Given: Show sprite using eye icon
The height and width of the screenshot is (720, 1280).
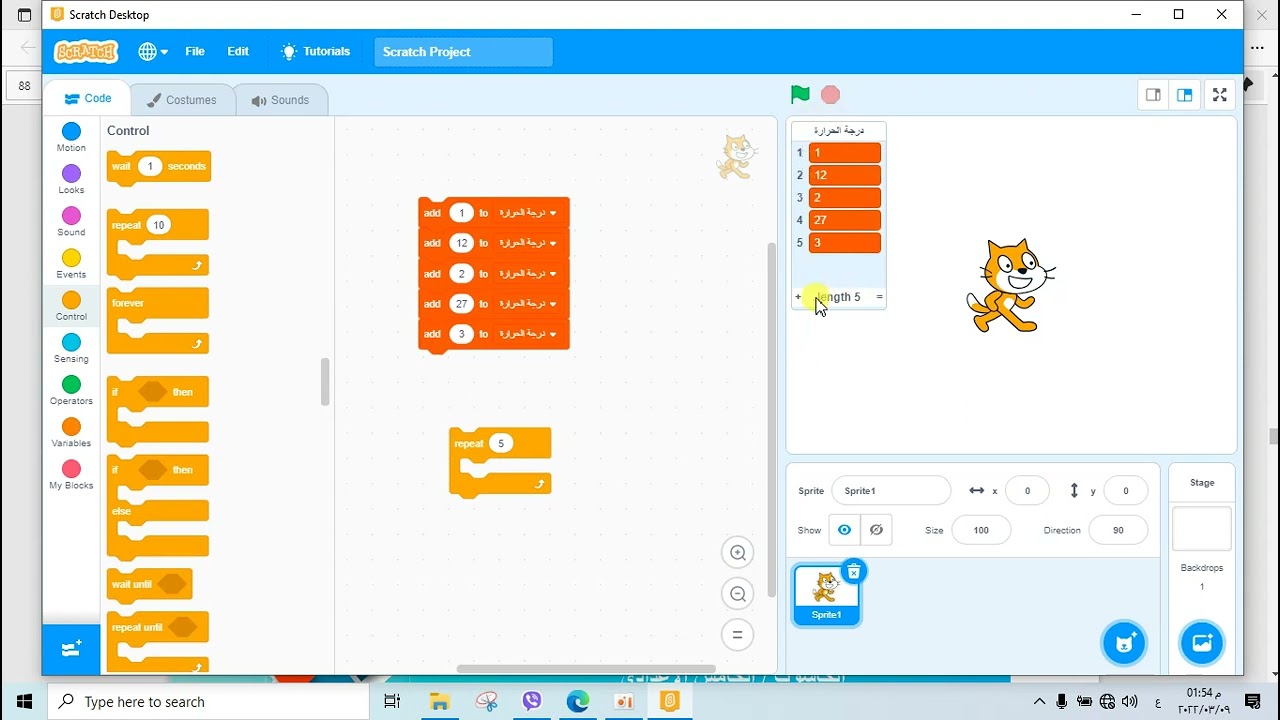Looking at the screenshot, I should click(844, 530).
